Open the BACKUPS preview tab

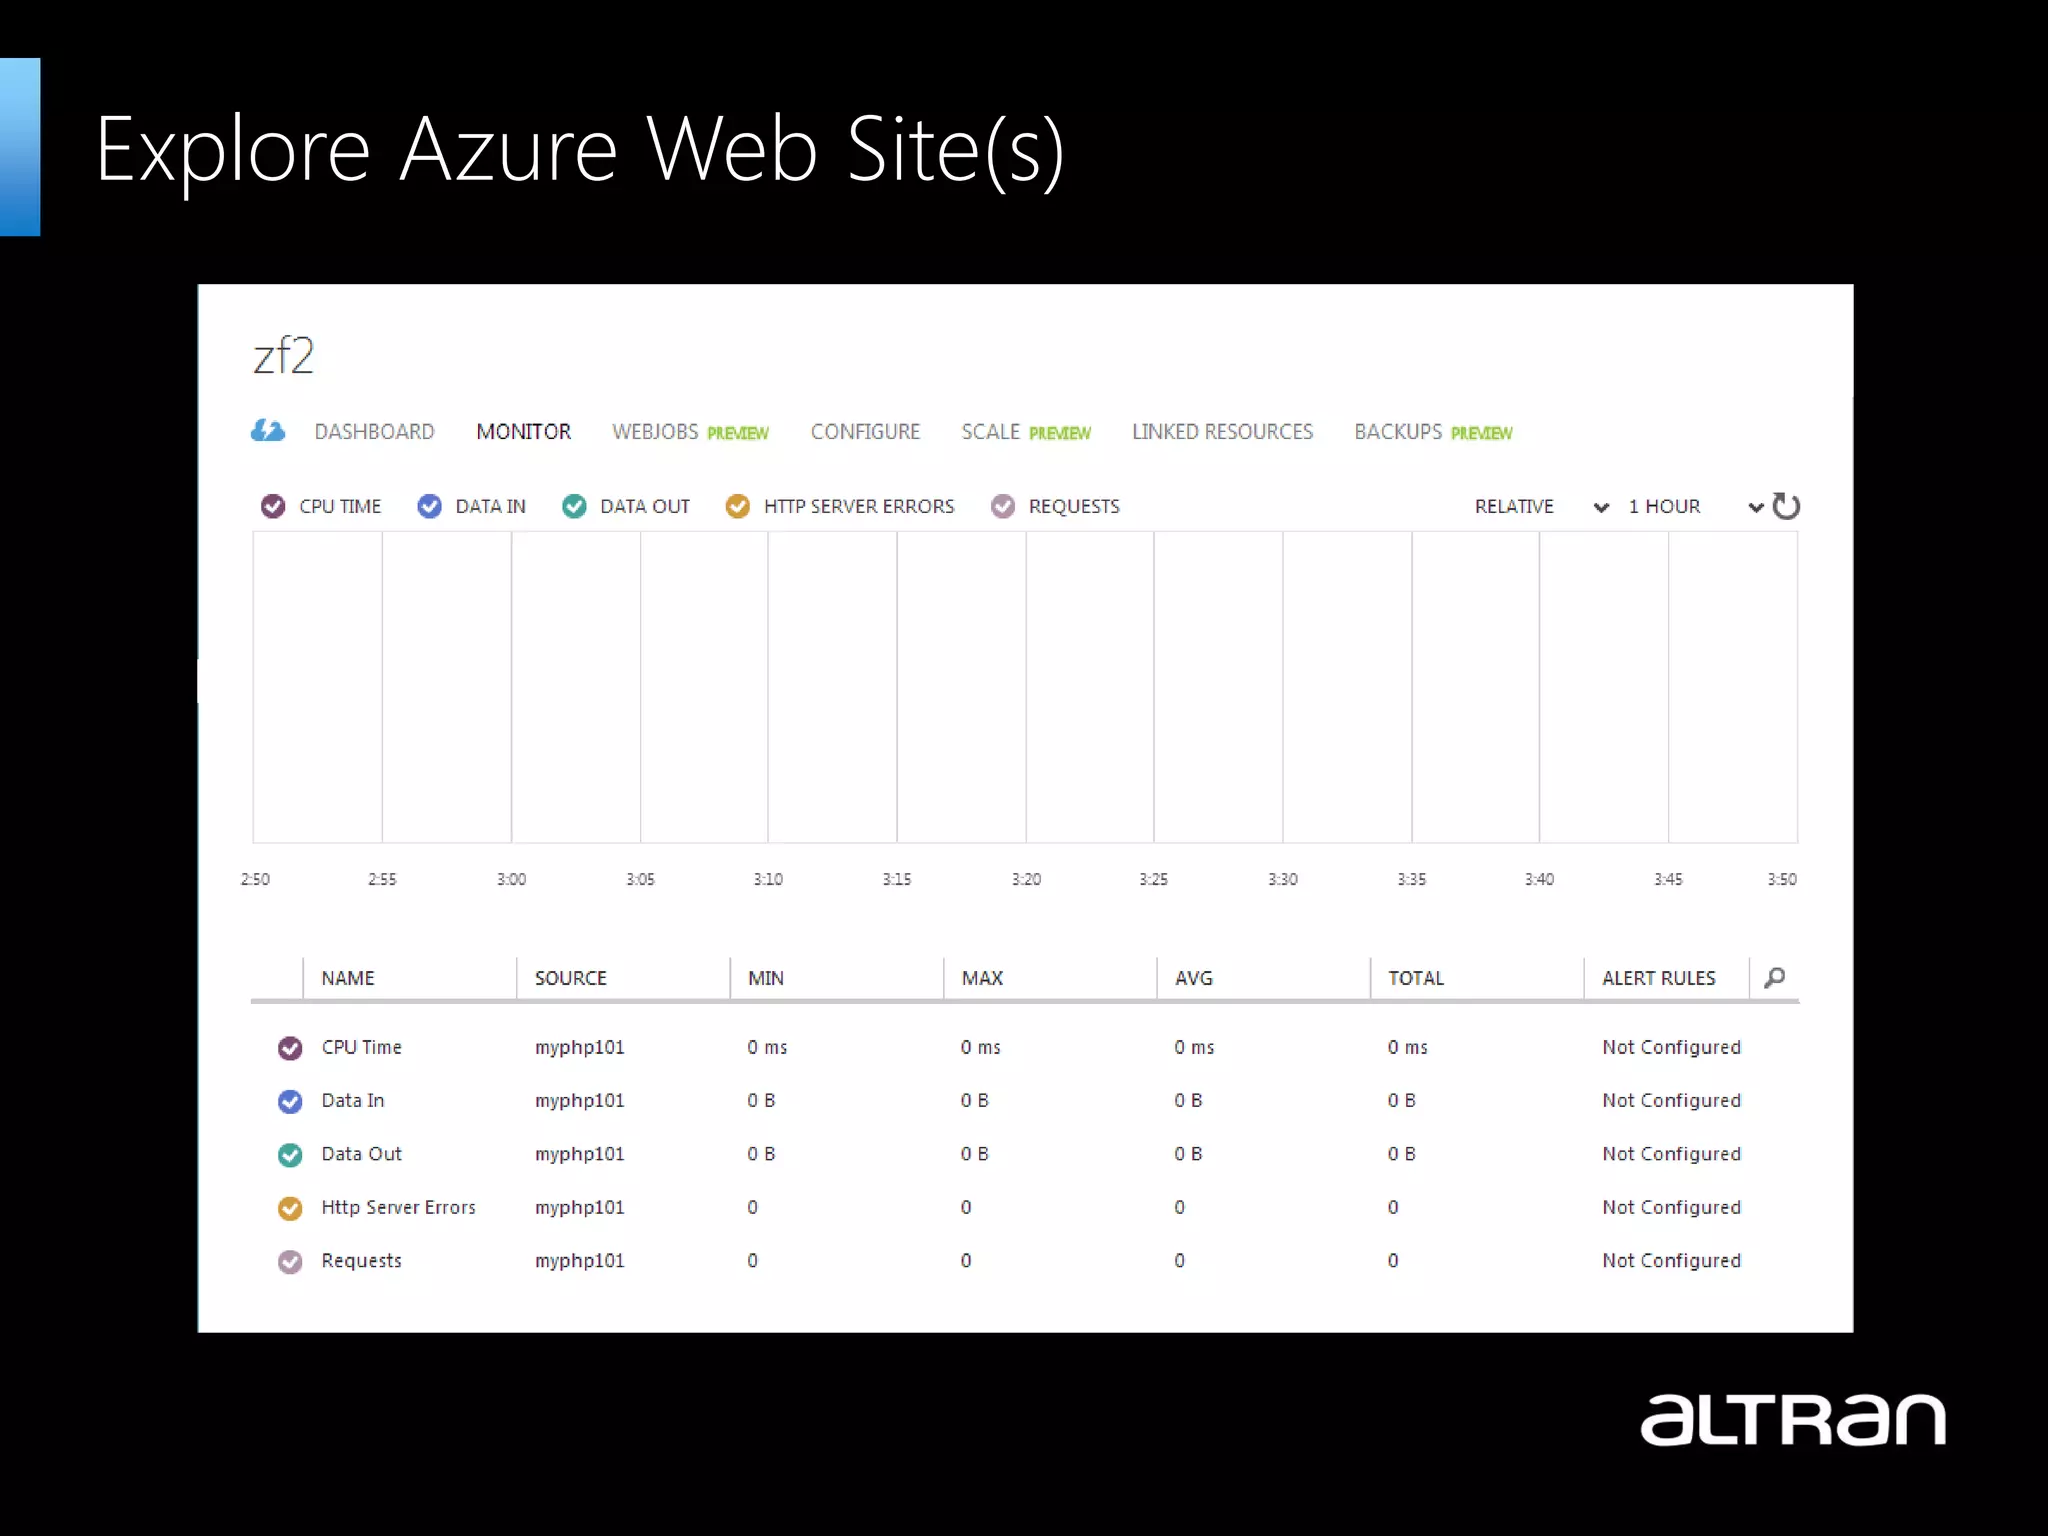[x=1433, y=431]
